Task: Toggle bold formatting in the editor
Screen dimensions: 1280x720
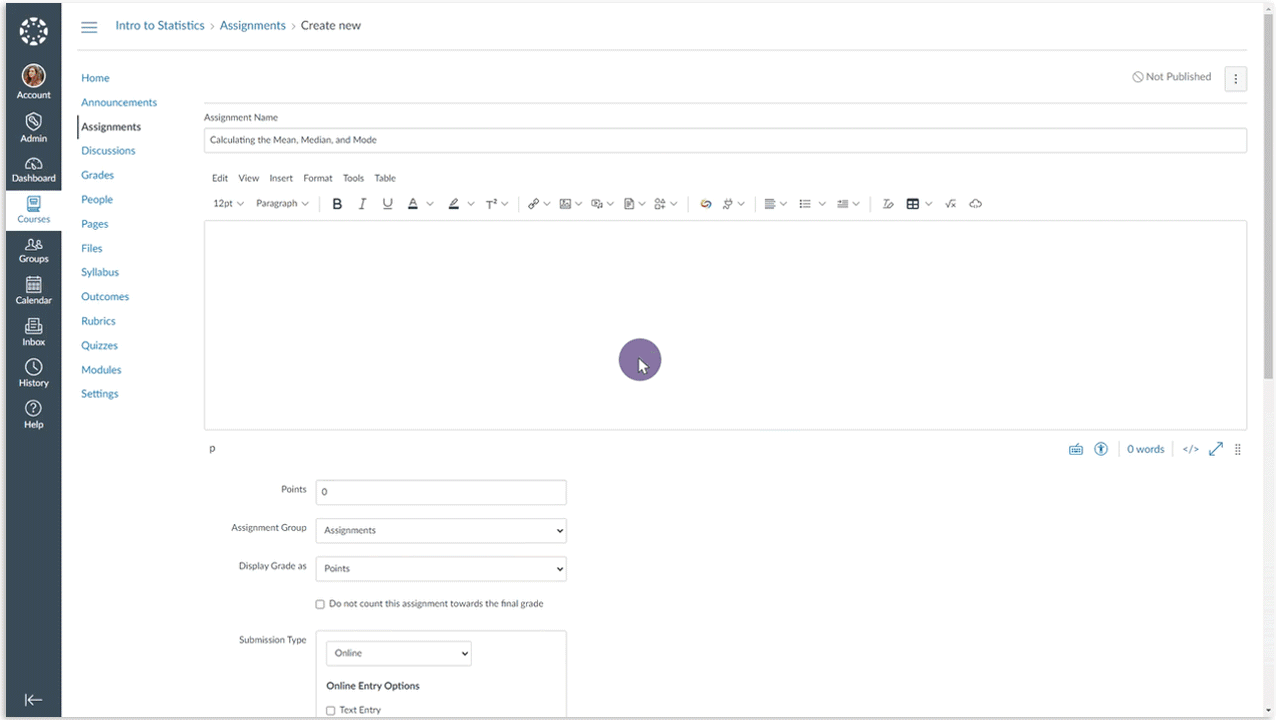Action: (337, 204)
